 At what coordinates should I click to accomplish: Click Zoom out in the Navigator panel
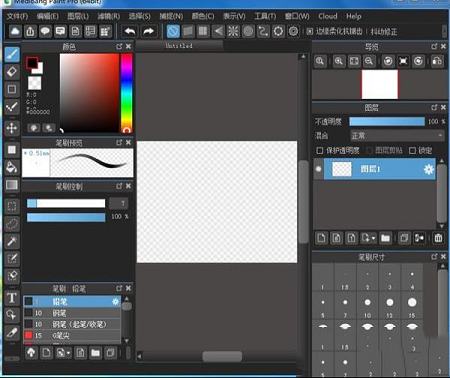pos(369,61)
